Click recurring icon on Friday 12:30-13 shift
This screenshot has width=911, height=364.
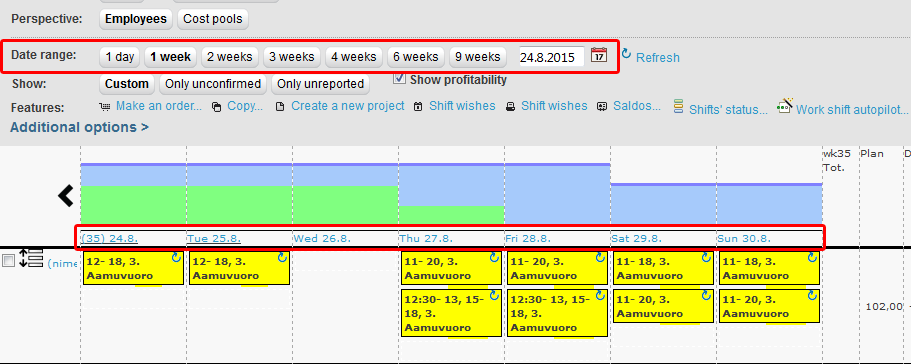(x=601, y=295)
